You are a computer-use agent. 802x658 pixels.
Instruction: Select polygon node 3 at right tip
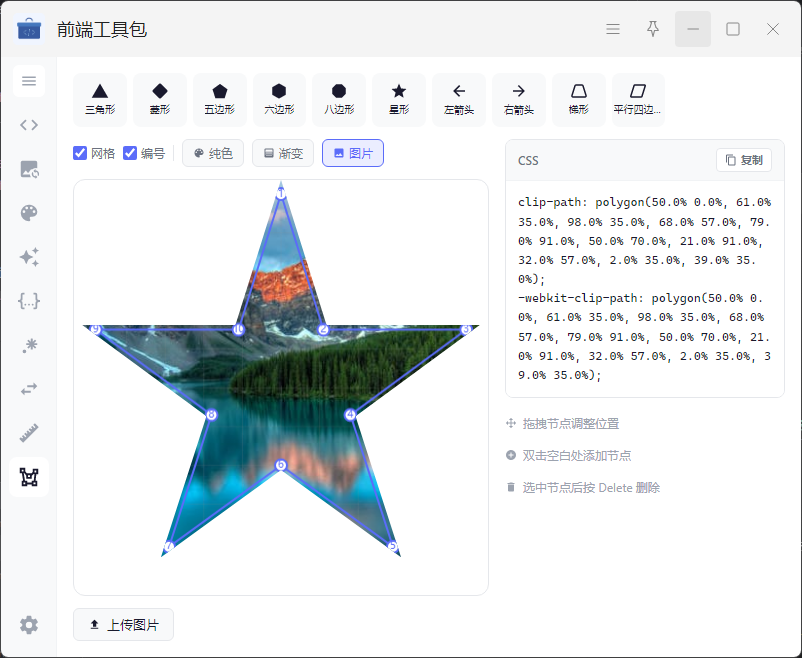(x=465, y=330)
